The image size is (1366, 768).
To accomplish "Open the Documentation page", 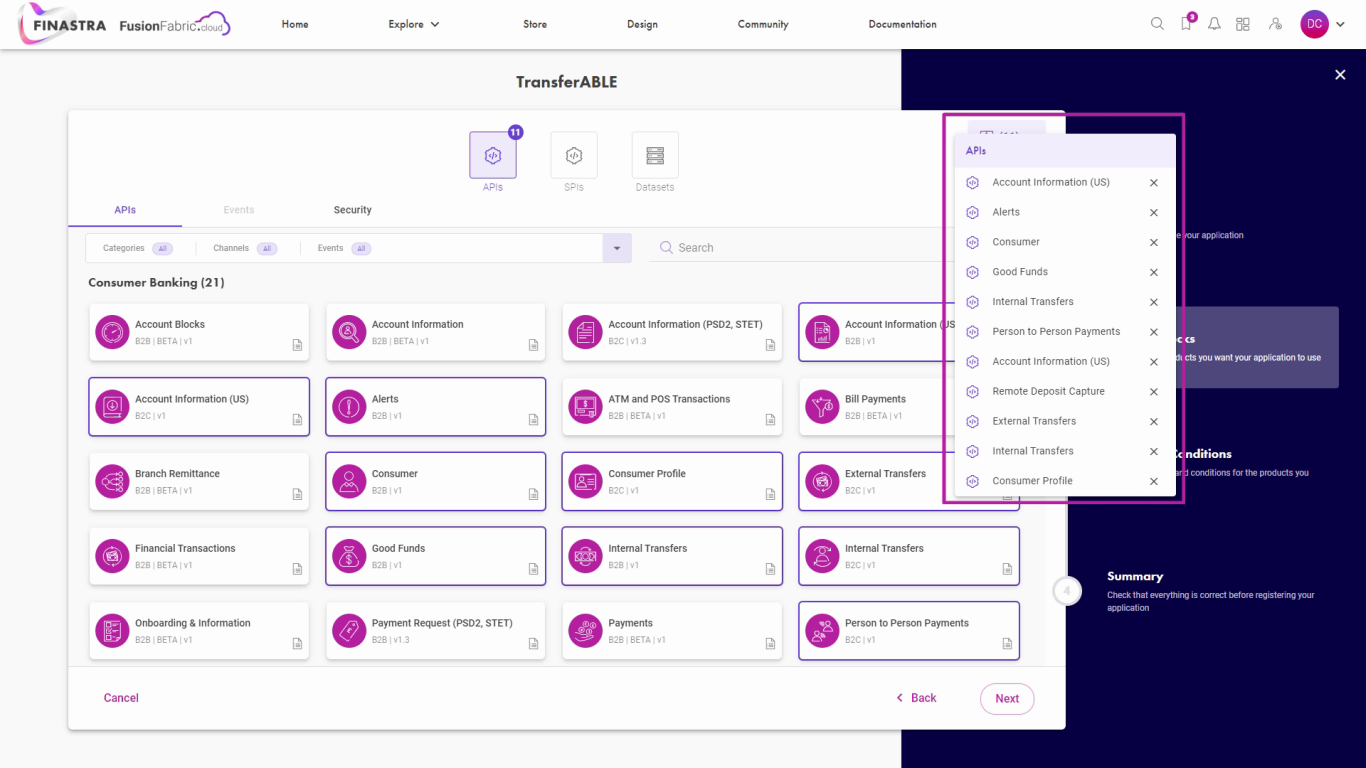I will (x=902, y=24).
